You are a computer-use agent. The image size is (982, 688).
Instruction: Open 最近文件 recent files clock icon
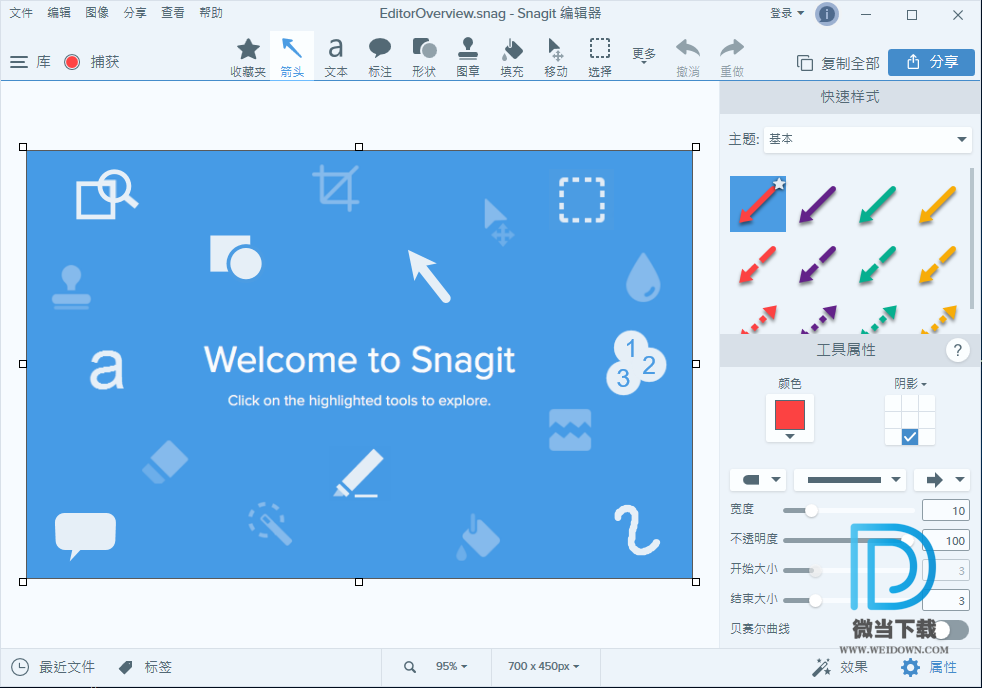tap(20, 667)
